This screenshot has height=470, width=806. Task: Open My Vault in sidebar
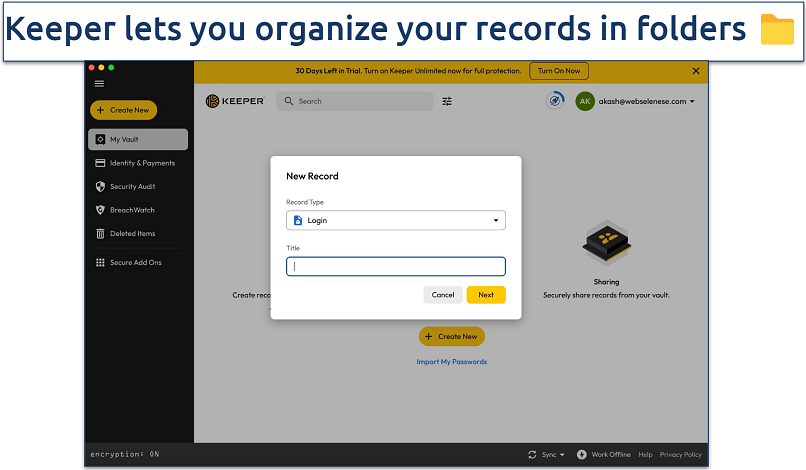(137, 139)
